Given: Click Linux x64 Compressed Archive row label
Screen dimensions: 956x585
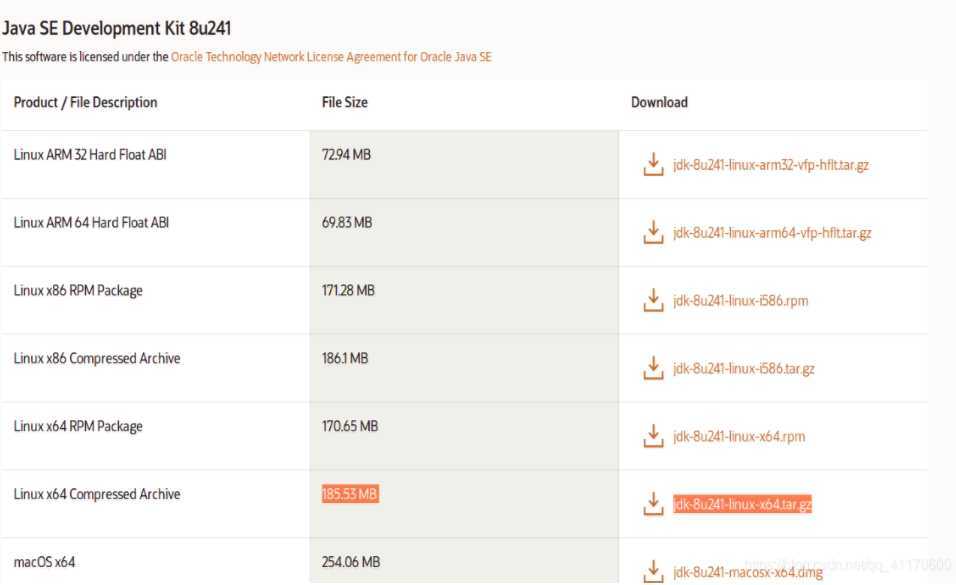Looking at the screenshot, I should point(97,494).
